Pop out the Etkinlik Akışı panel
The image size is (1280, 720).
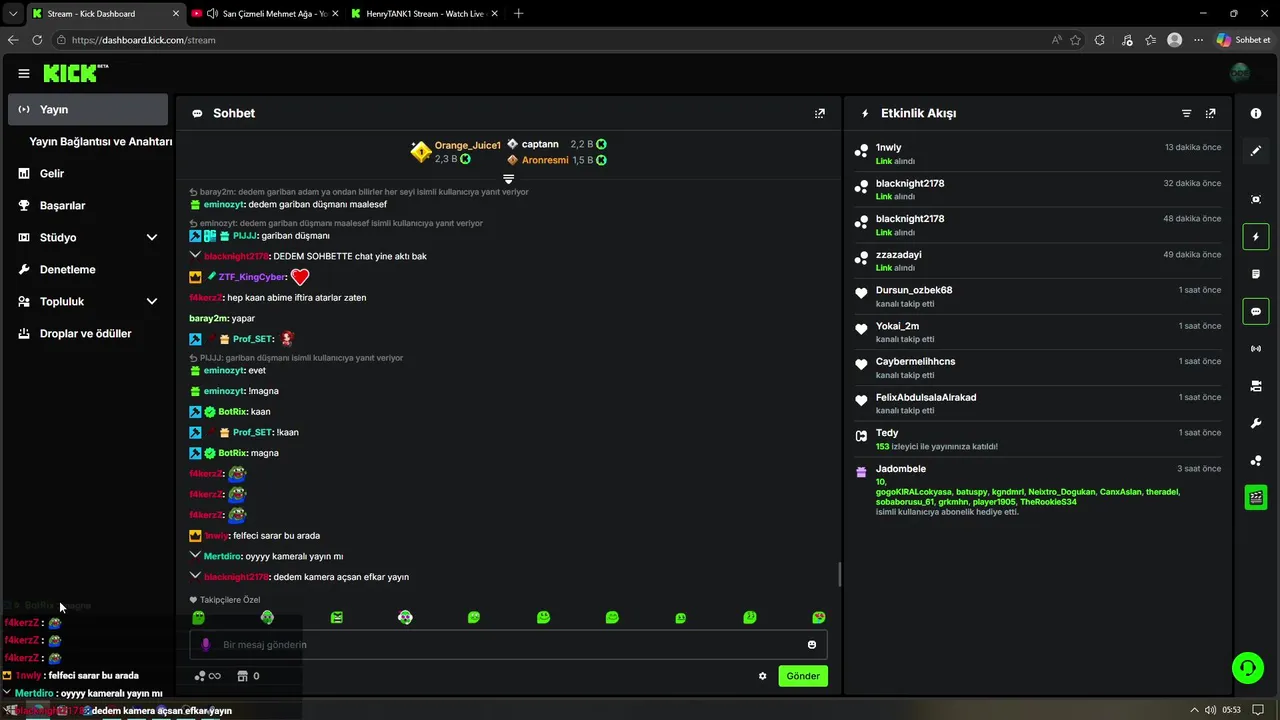click(1211, 114)
